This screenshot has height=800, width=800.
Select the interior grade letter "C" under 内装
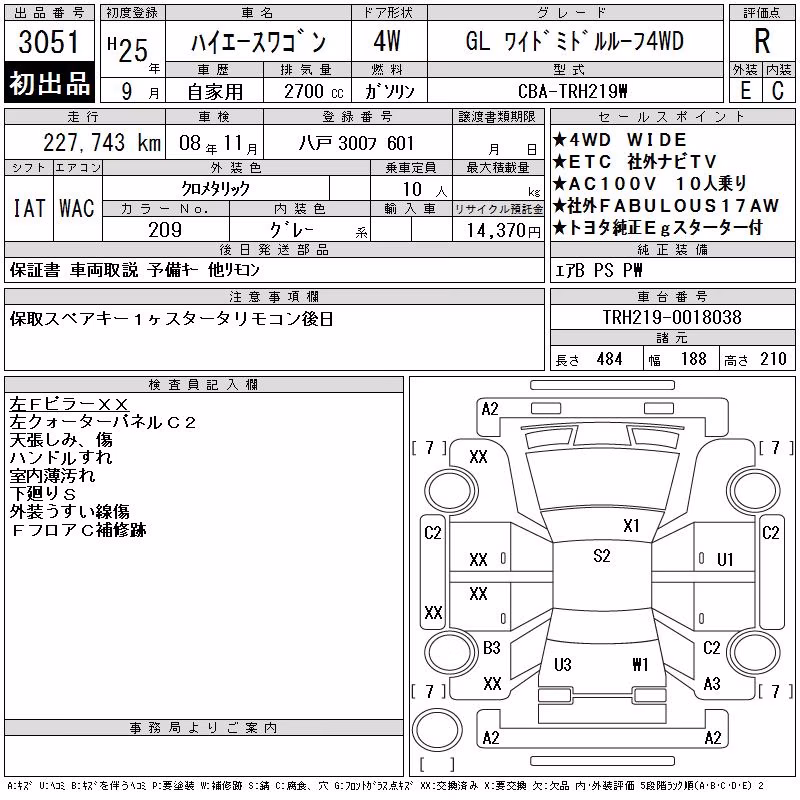(778, 91)
